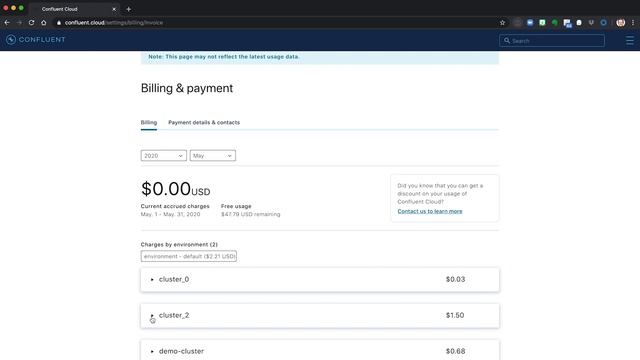640x360 pixels.
Task: Expand the cluster_0 charges row
Action: pyautogui.click(x=152, y=280)
